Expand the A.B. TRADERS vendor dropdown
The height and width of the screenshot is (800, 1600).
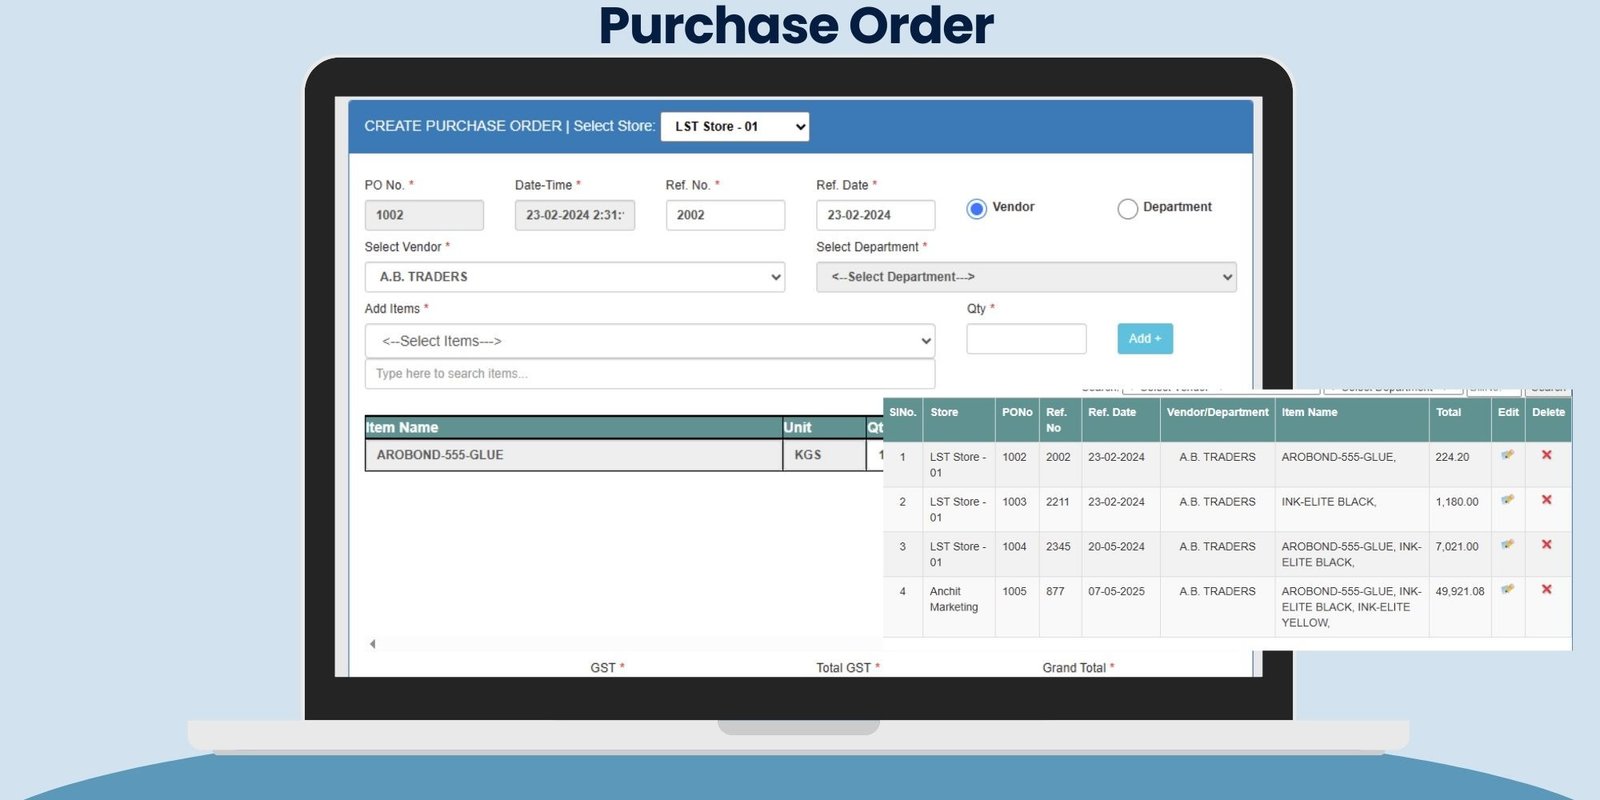pyautogui.click(x=574, y=277)
